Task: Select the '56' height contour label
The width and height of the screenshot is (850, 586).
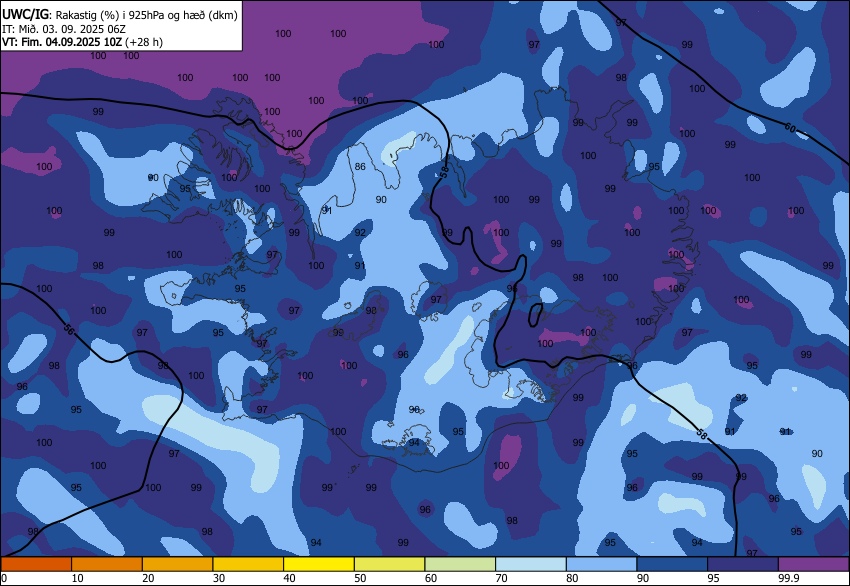Action: click(x=69, y=329)
